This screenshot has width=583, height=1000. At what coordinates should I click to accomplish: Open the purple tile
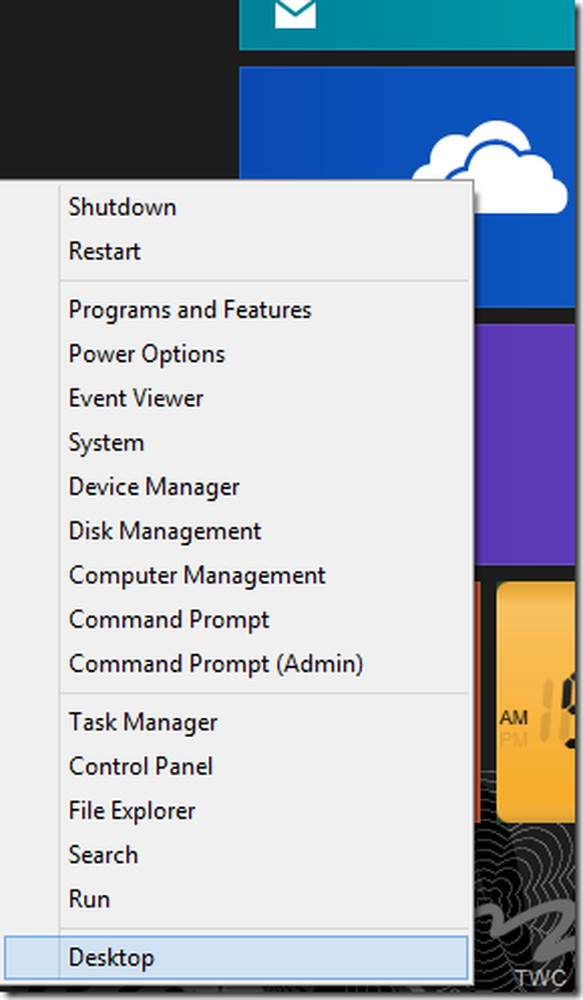coord(524,444)
